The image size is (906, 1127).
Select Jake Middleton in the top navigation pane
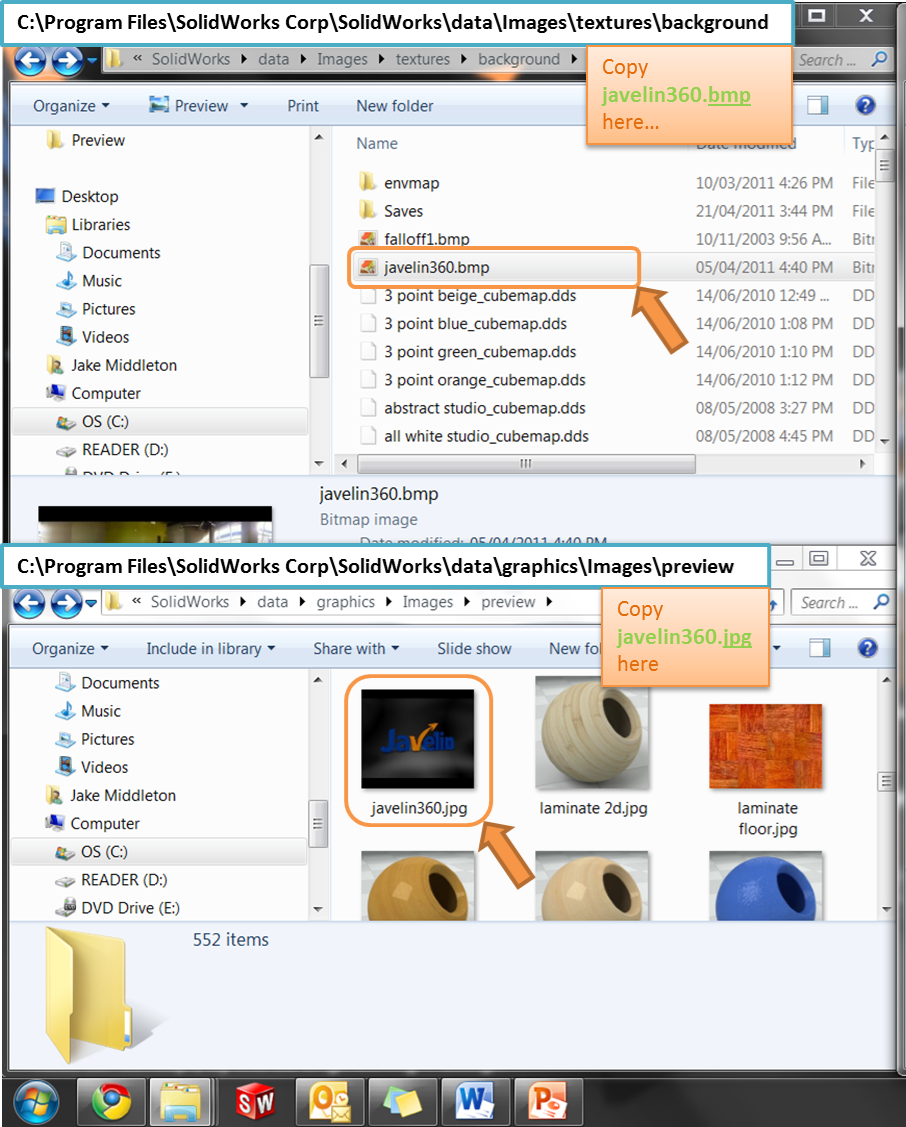[x=111, y=365]
